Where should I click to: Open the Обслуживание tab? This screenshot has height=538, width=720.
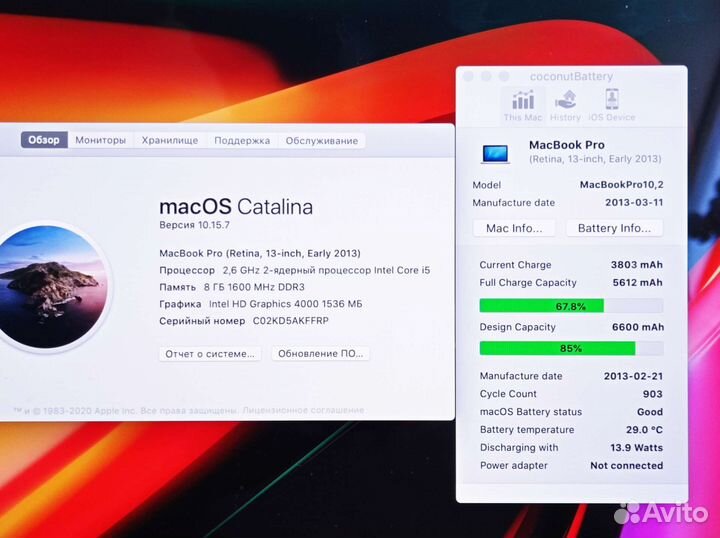[321, 140]
